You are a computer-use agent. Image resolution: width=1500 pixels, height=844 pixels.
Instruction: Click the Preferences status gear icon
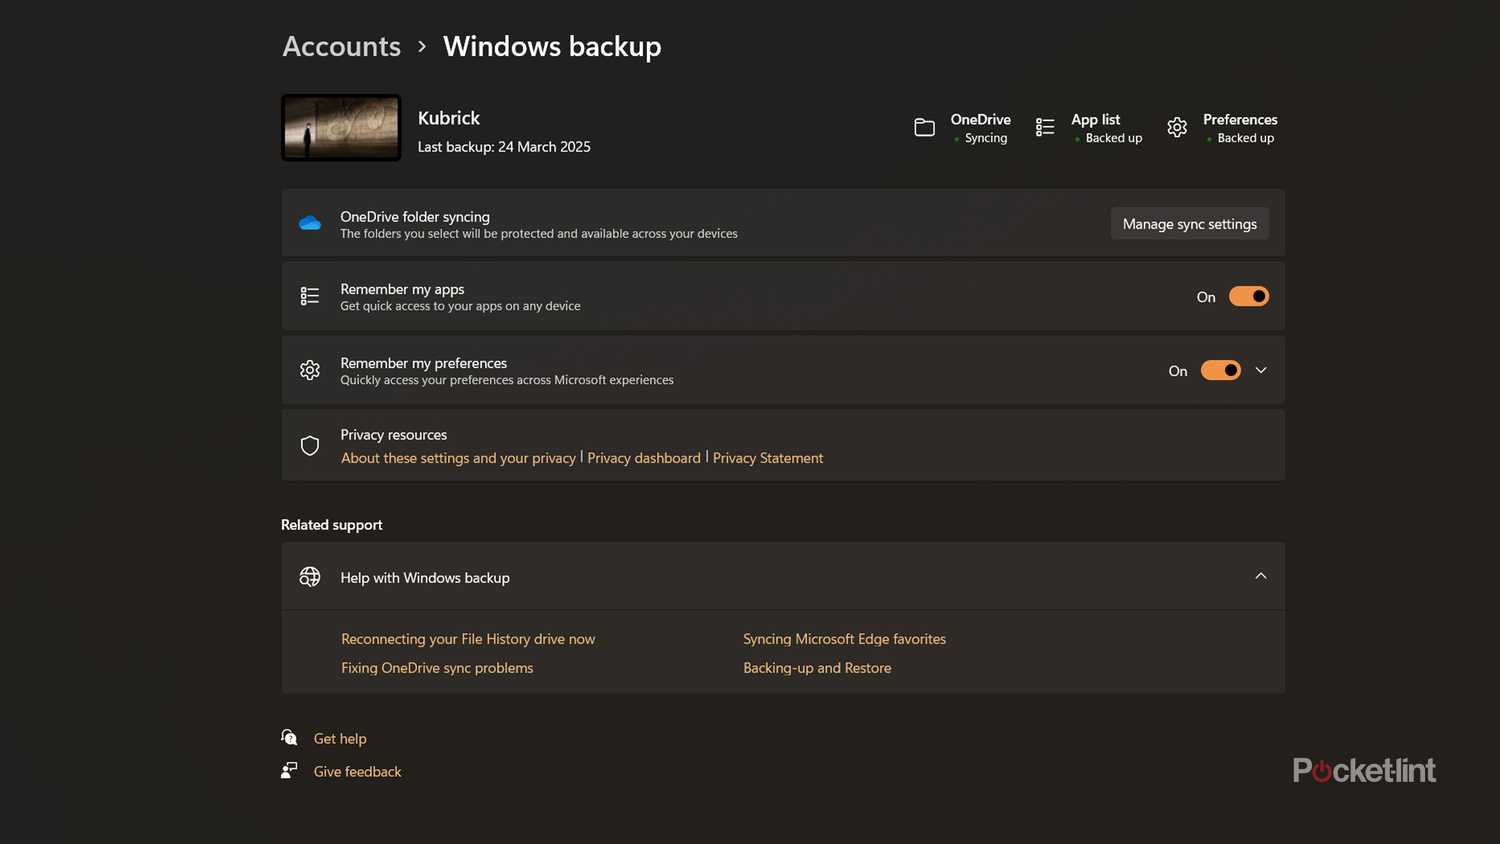coord(1177,128)
